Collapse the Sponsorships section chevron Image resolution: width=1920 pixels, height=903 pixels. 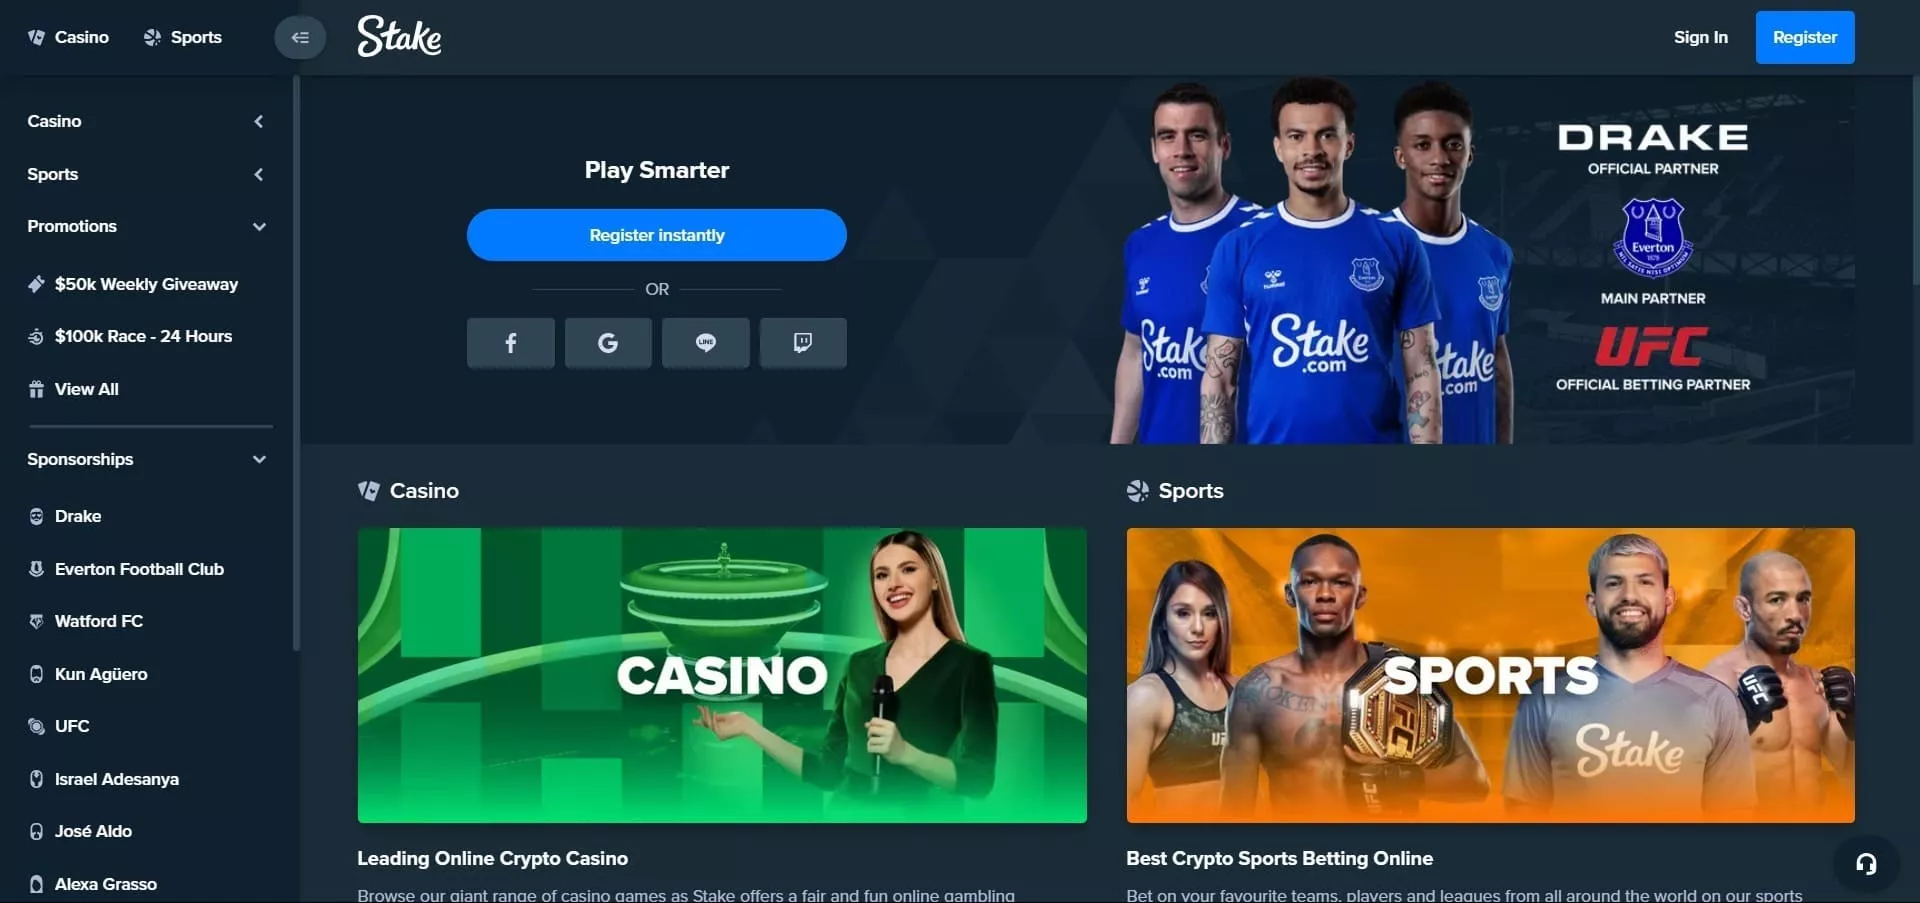click(x=259, y=459)
